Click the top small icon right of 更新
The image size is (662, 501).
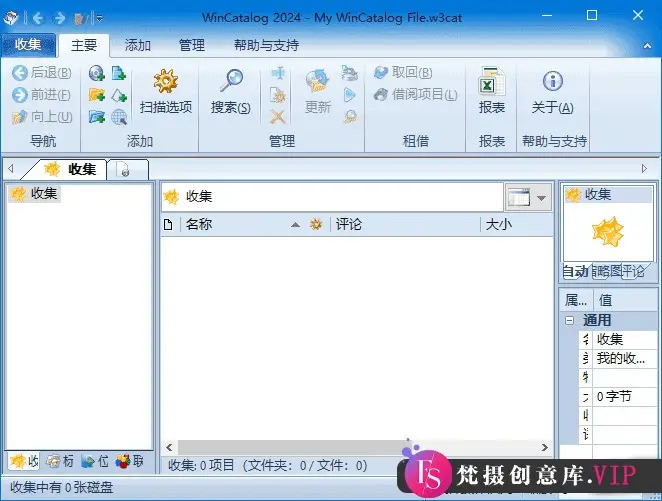click(x=350, y=73)
